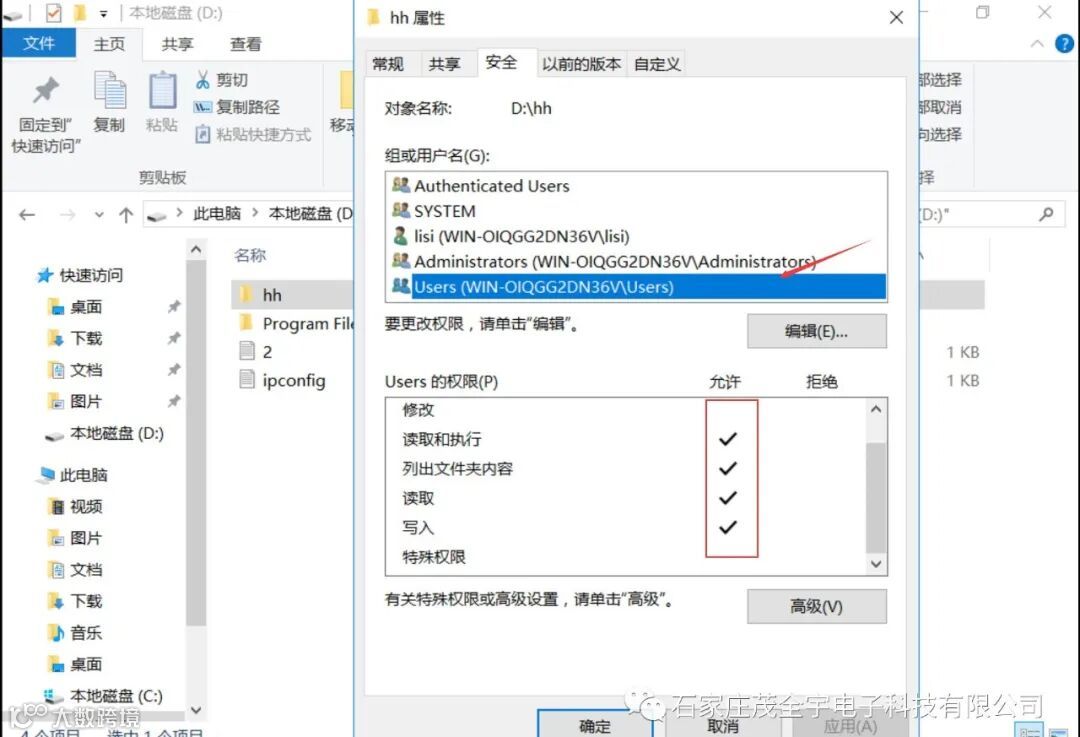Click the Paste clipboard icon

click(x=163, y=90)
